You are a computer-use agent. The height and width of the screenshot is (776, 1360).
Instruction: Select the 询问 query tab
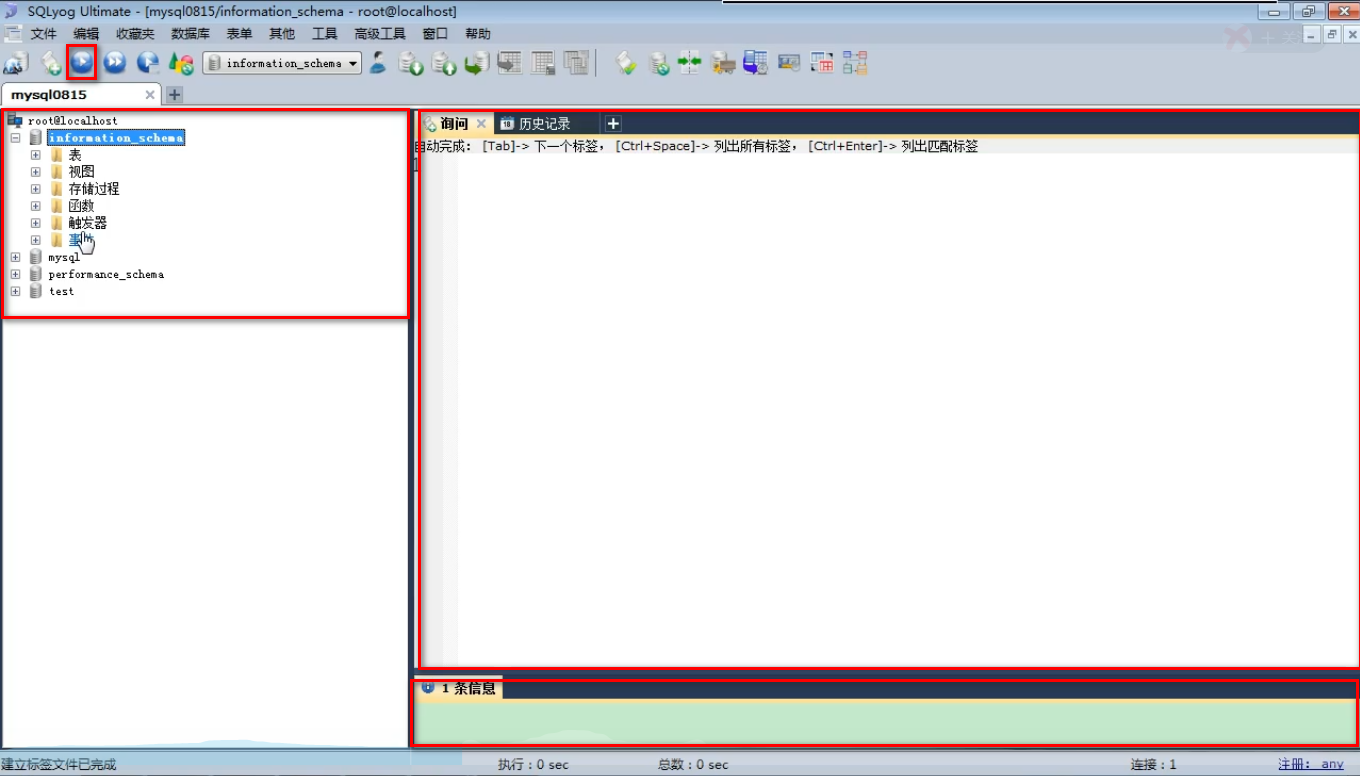click(454, 124)
